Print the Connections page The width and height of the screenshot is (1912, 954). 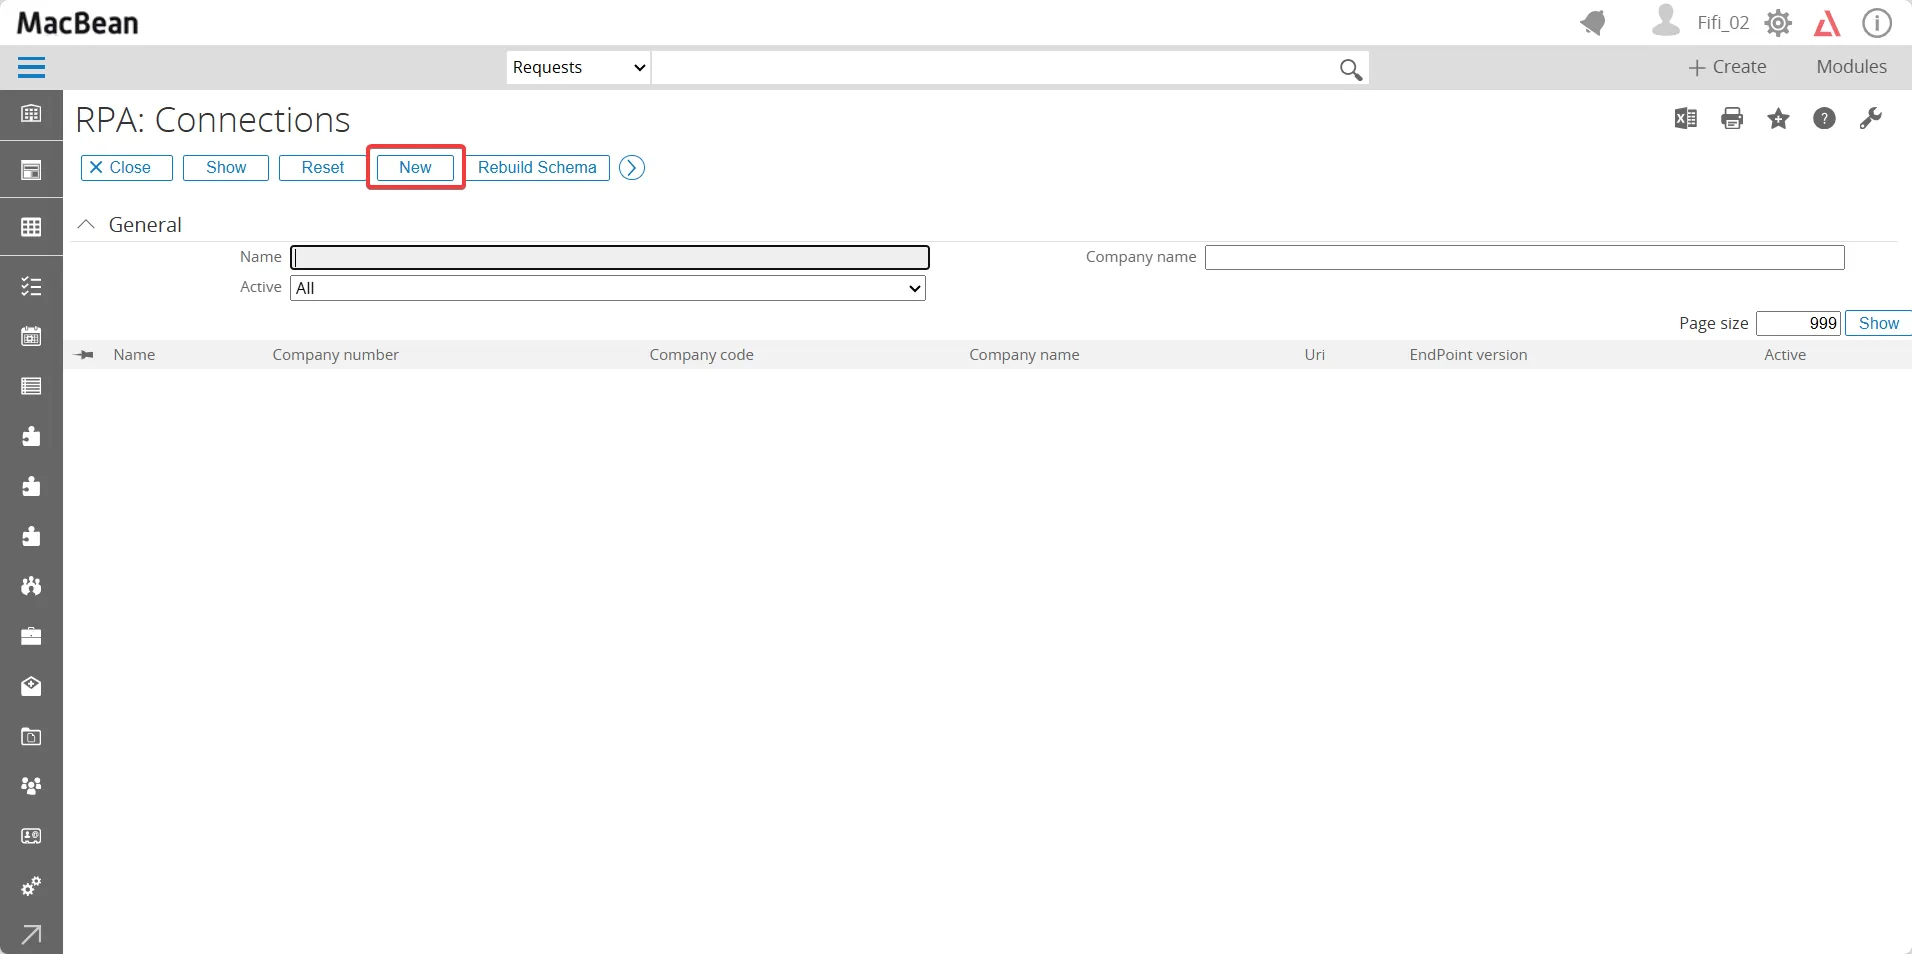pyautogui.click(x=1732, y=119)
